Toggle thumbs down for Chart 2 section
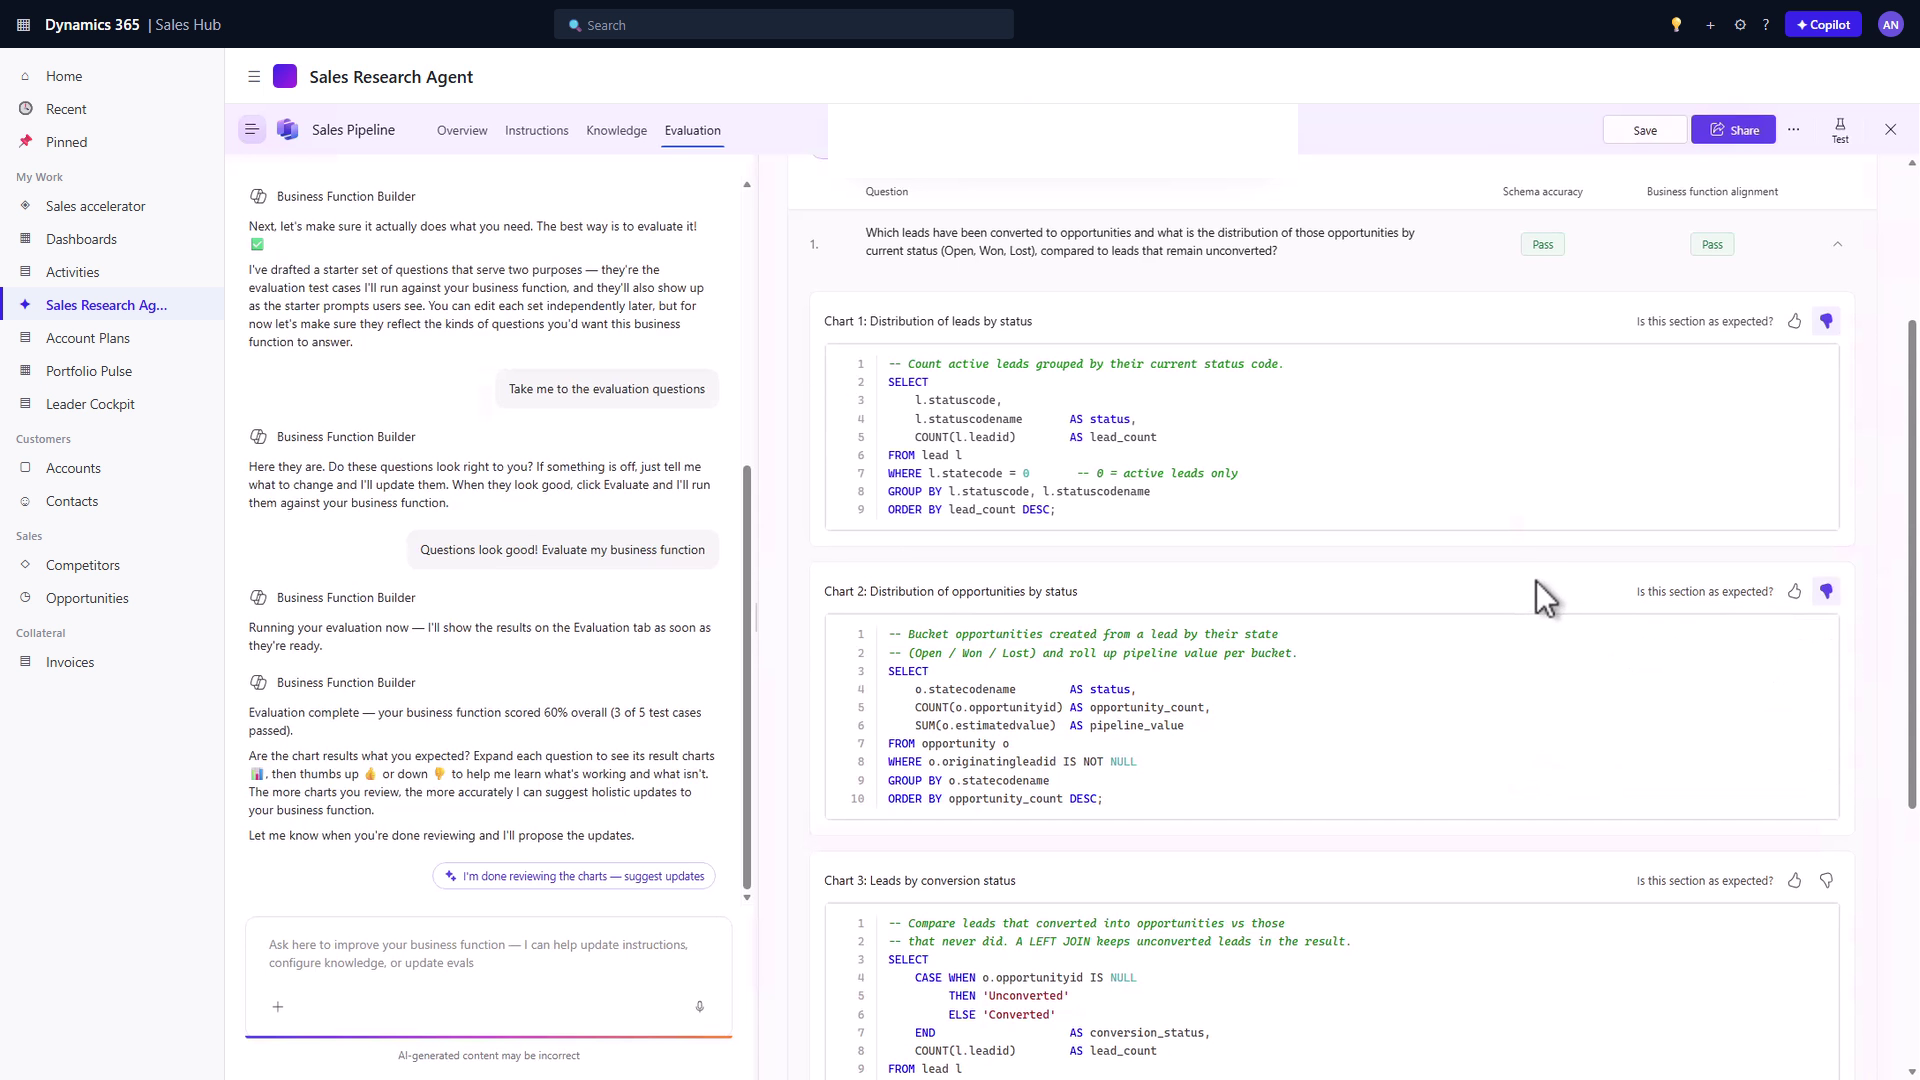 point(1827,592)
